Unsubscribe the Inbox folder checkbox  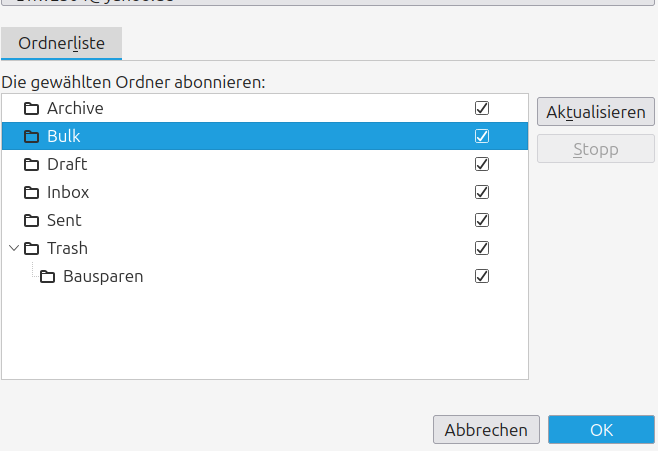[x=482, y=192]
